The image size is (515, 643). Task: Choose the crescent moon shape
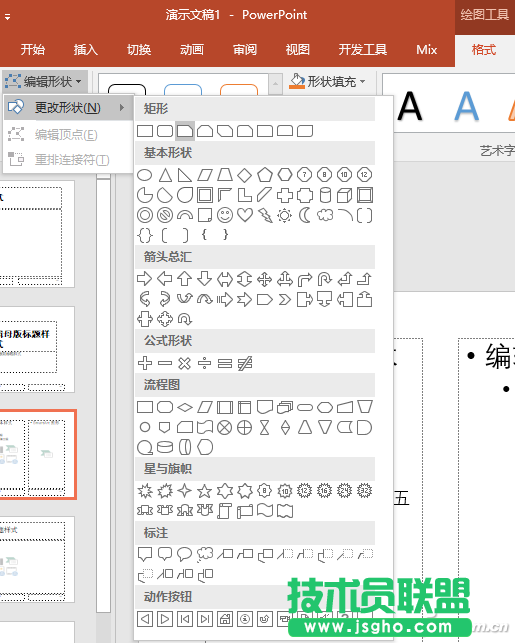coord(305,215)
